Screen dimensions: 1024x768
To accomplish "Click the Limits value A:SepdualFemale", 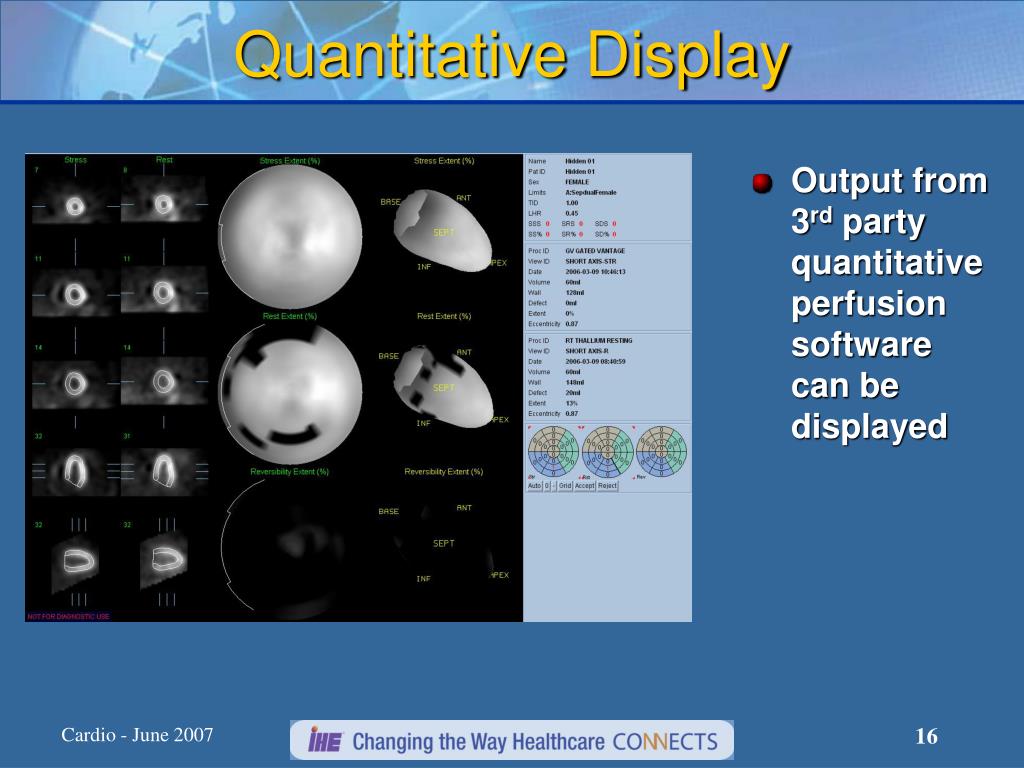I will tap(590, 193).
